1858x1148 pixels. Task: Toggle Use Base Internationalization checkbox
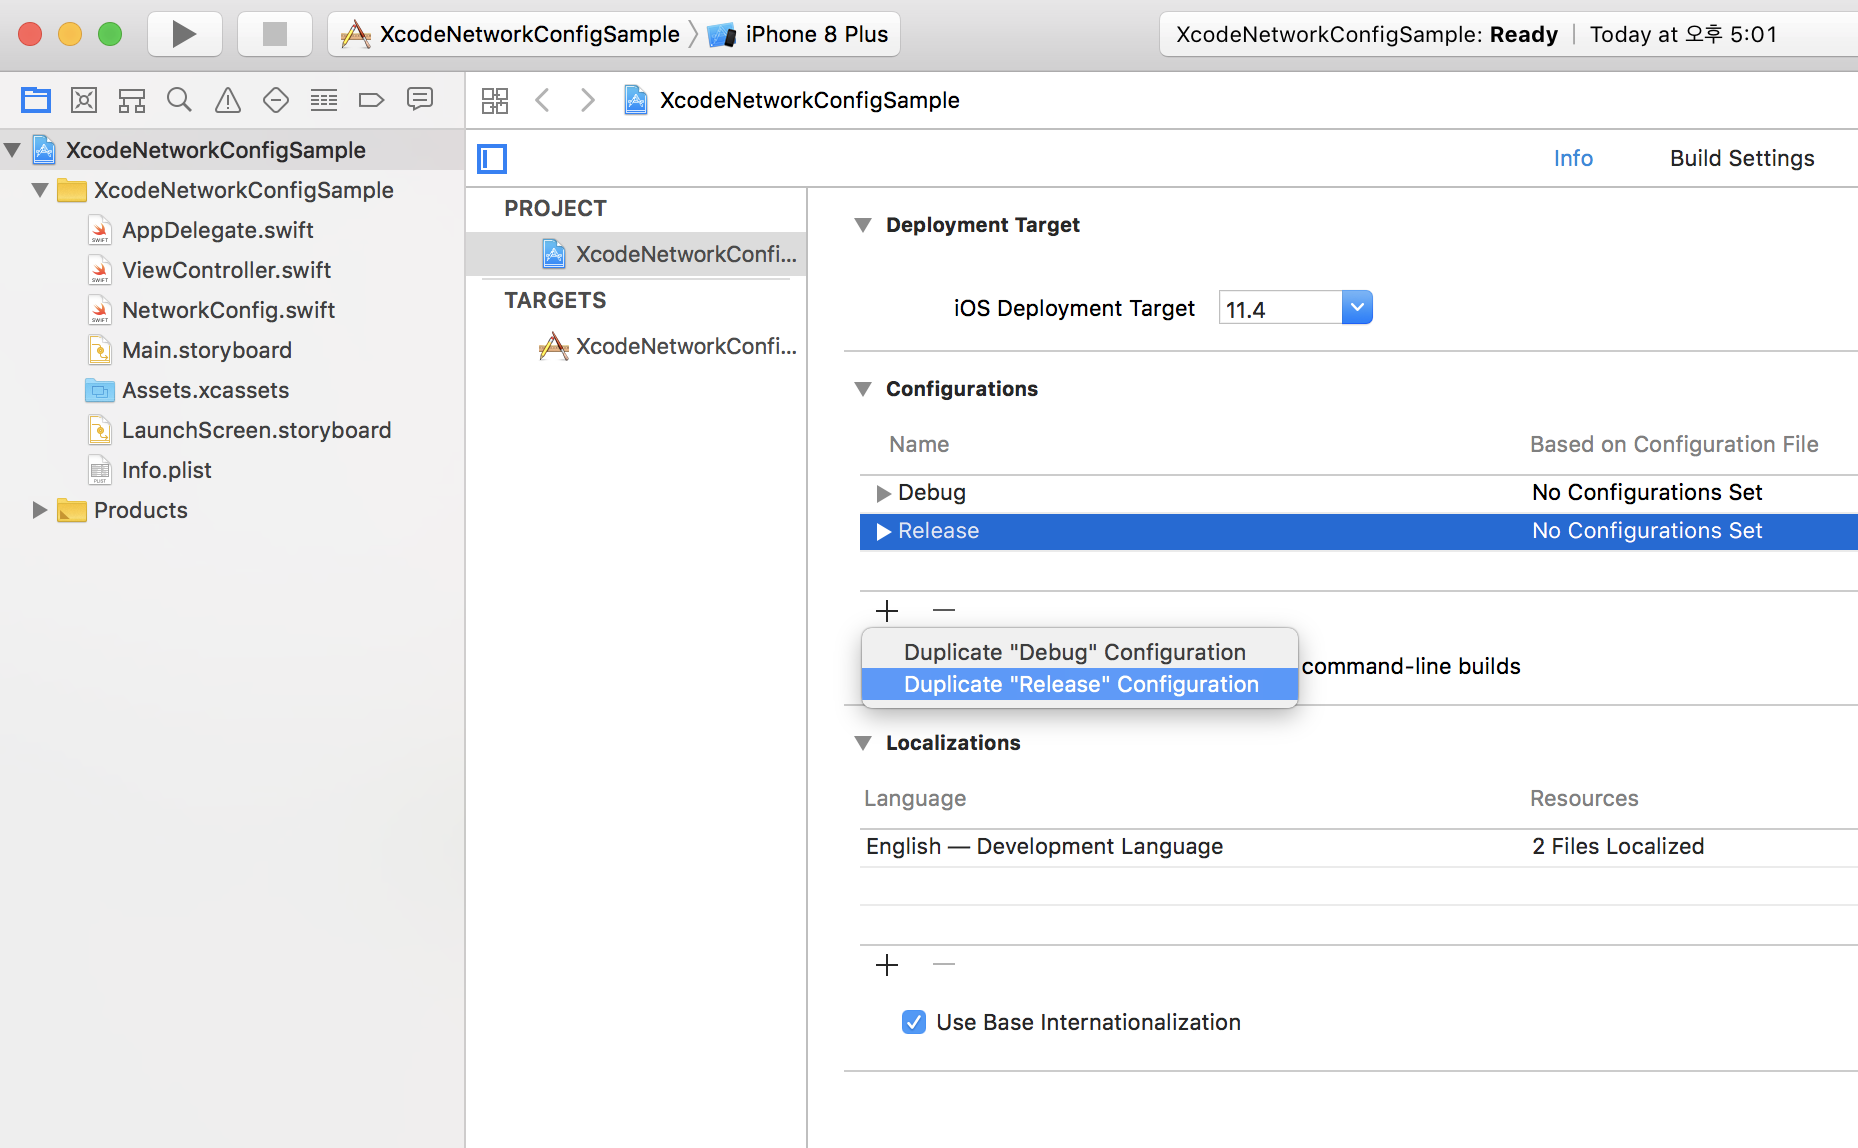click(x=914, y=1022)
